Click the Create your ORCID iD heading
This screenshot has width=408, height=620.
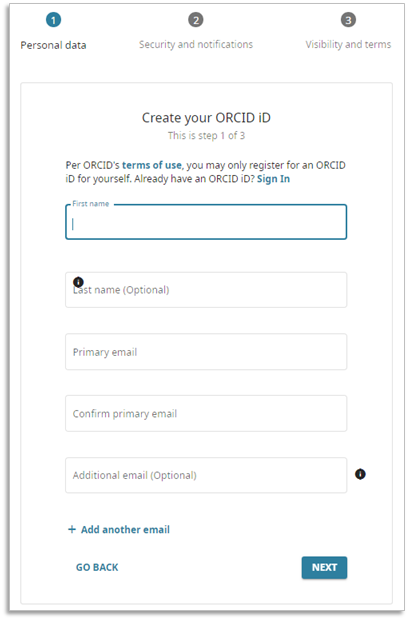(x=206, y=118)
